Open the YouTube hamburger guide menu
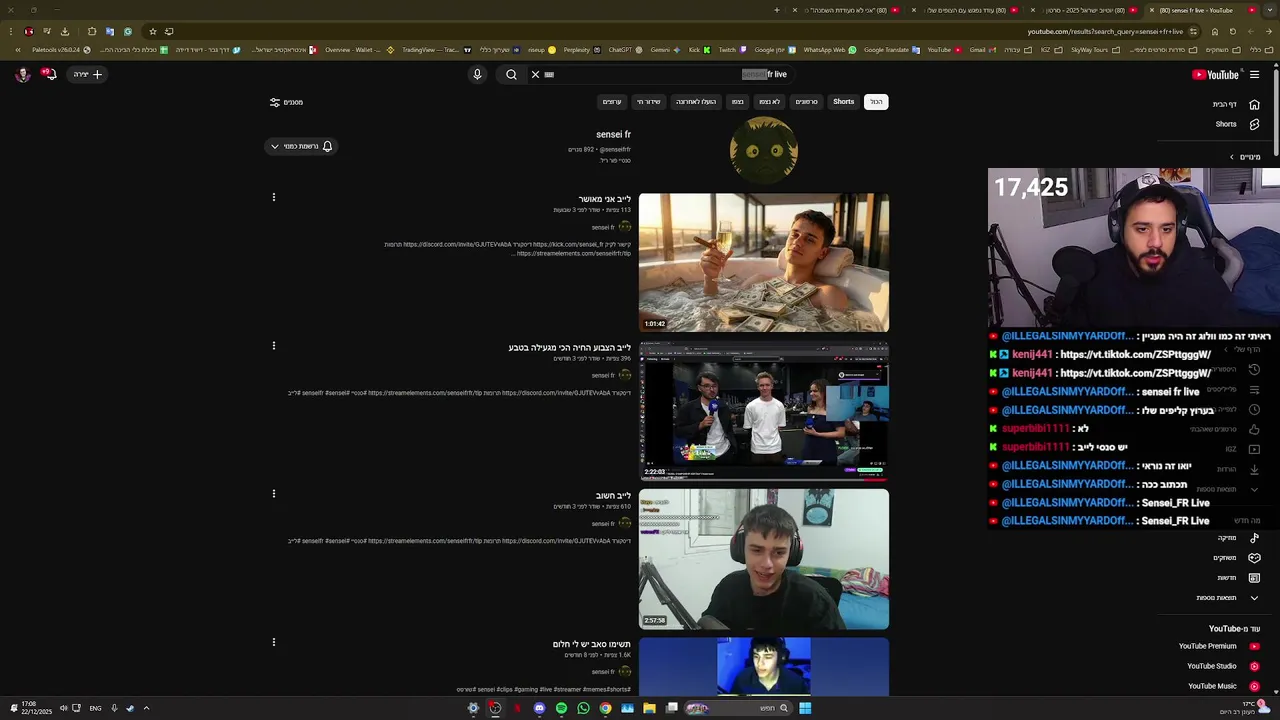The height and width of the screenshot is (720, 1280). pos(1254,74)
